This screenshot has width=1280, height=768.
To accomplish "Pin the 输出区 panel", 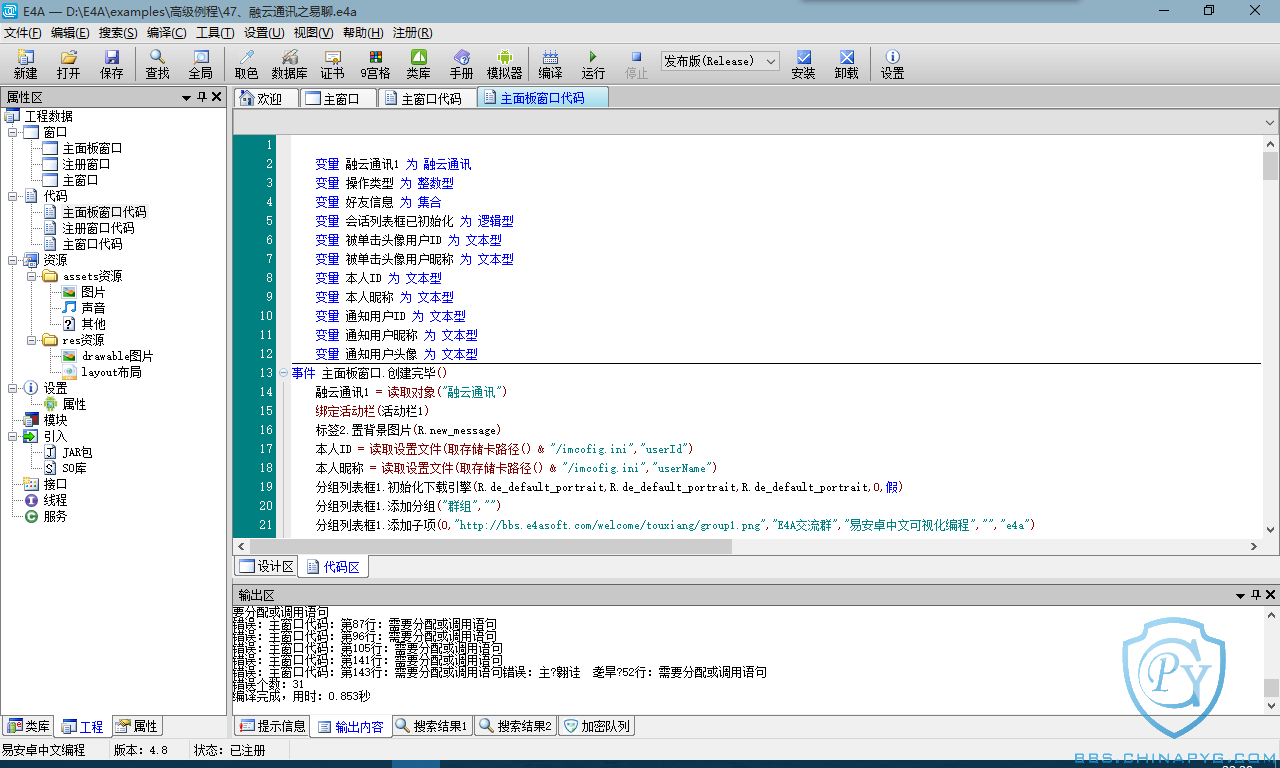I will (x=1256, y=595).
